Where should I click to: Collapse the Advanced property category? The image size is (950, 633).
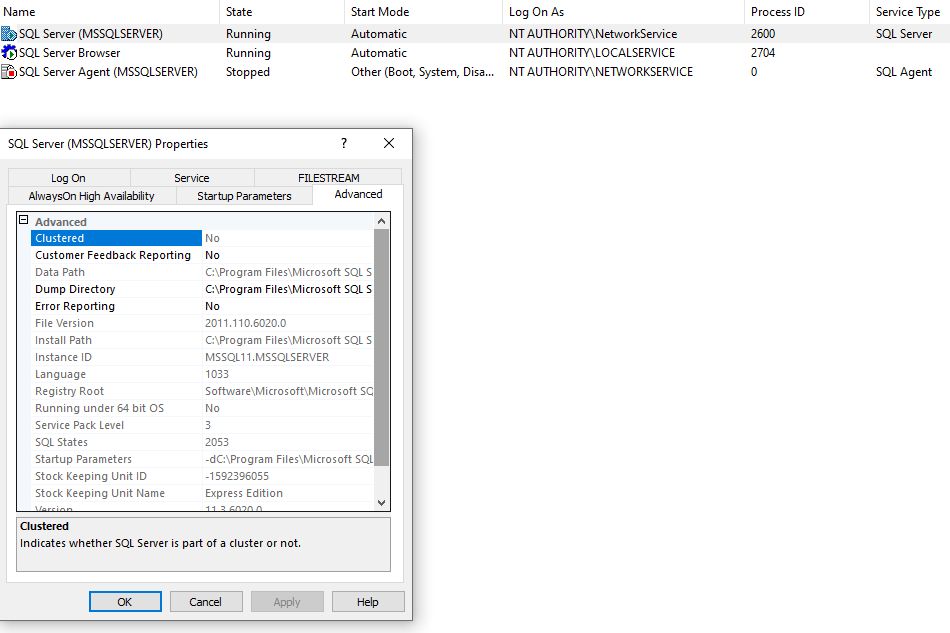(x=24, y=220)
